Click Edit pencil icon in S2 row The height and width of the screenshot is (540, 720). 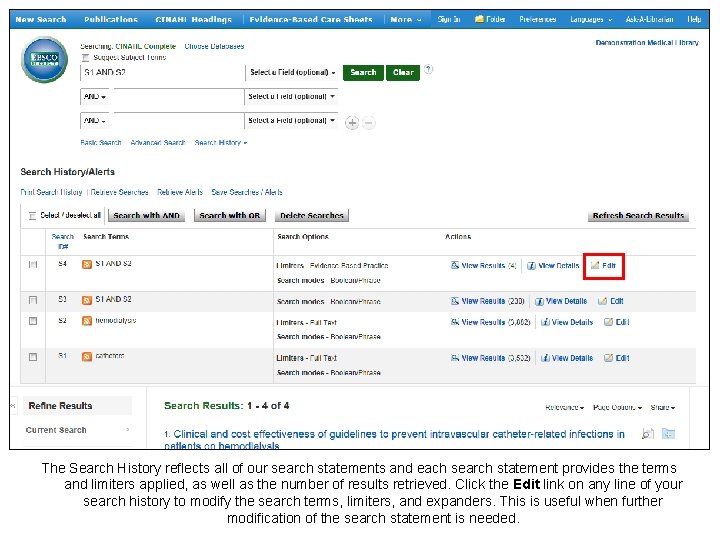(x=608, y=322)
